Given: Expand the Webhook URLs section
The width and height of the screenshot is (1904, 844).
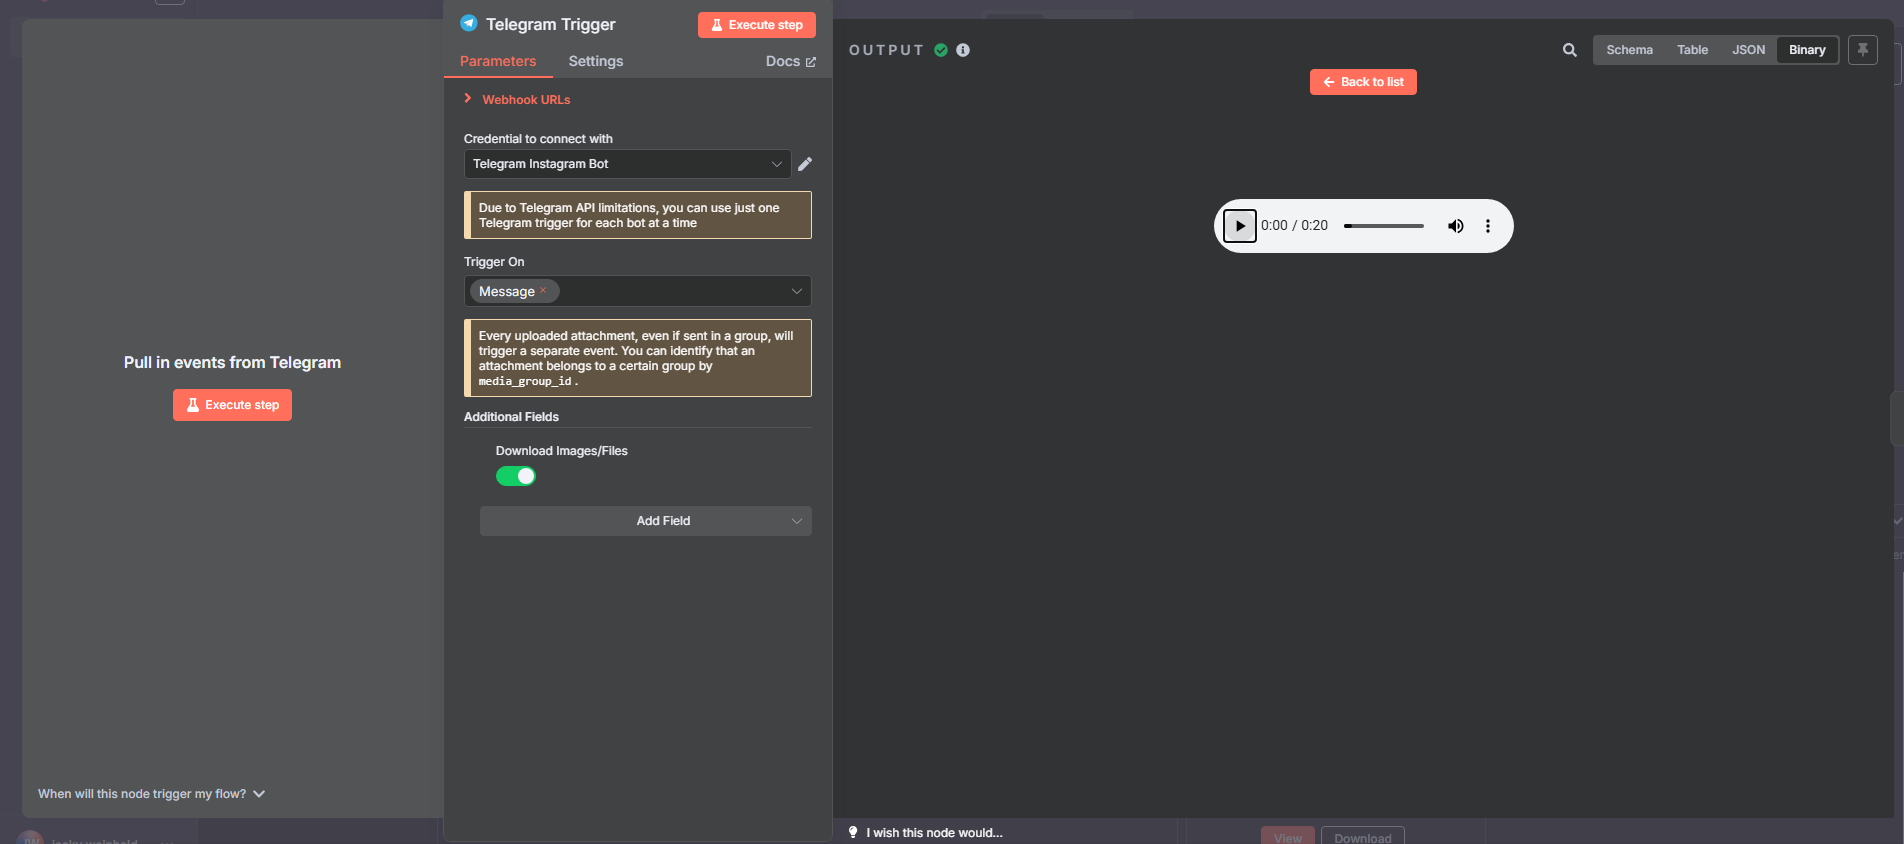Looking at the screenshot, I should (x=517, y=99).
